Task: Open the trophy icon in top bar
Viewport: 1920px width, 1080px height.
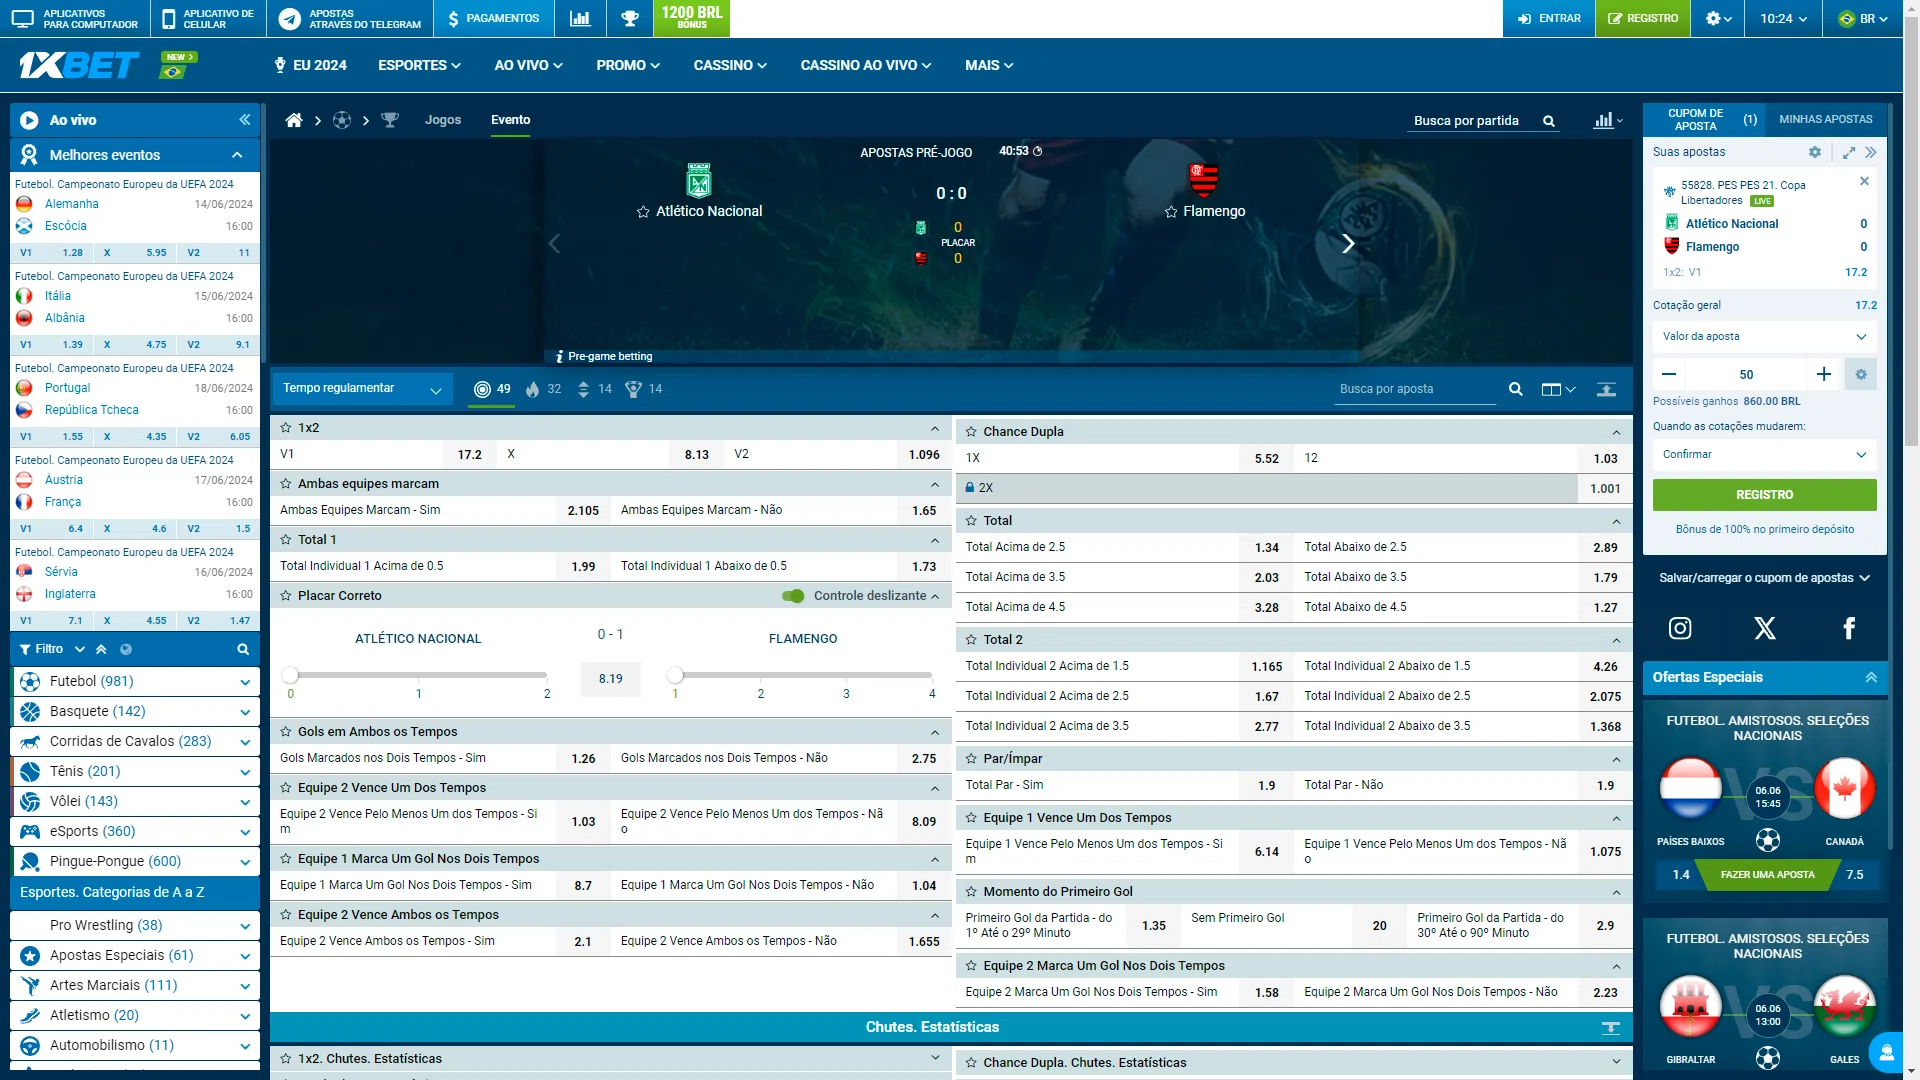Action: [630, 18]
